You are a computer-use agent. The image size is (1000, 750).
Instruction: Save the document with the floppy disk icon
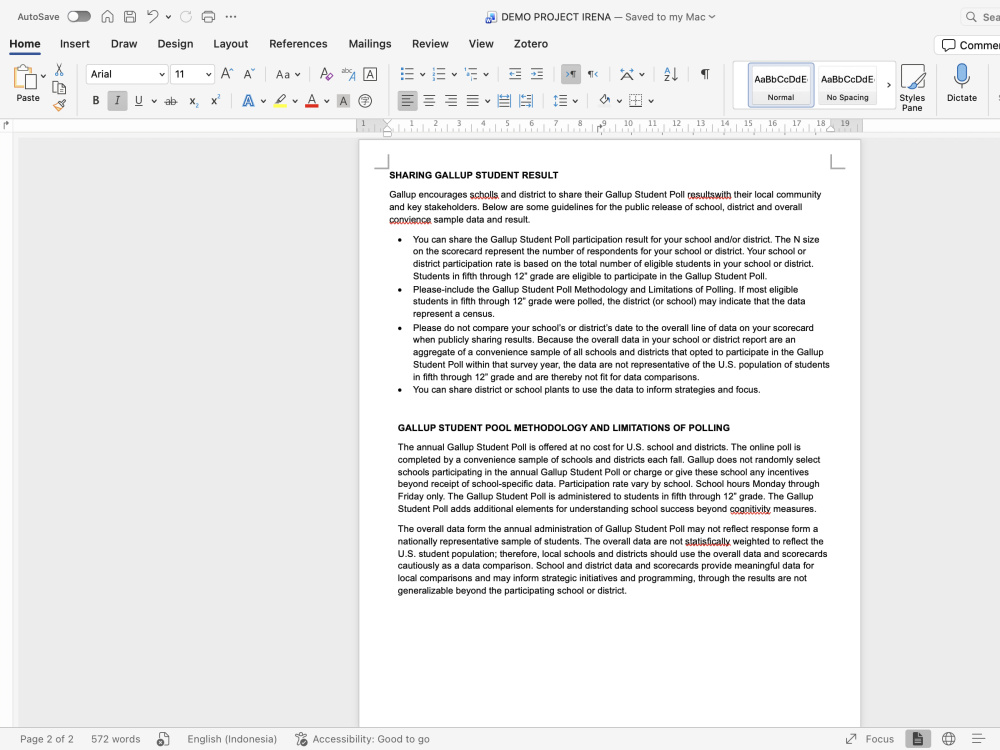pos(129,17)
